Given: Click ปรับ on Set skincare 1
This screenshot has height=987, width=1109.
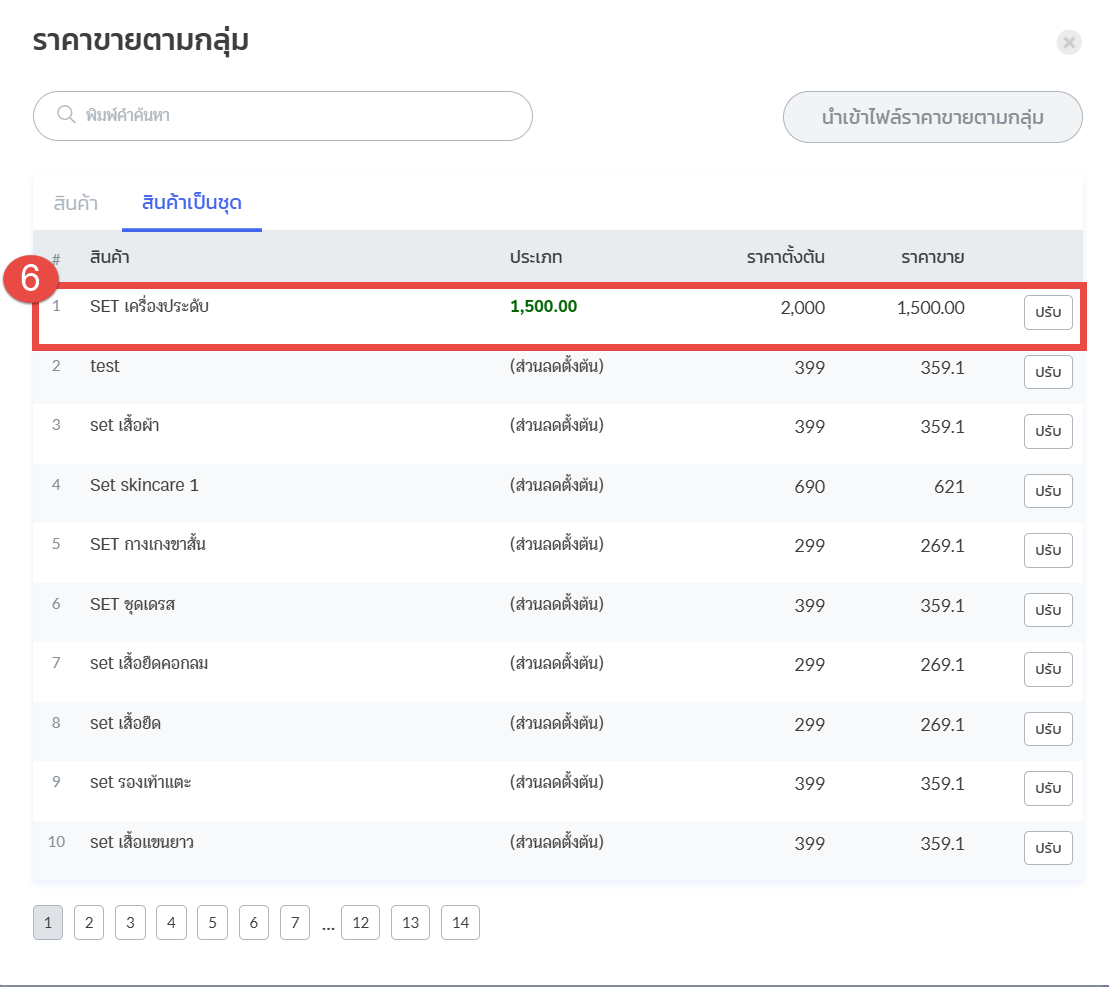Looking at the screenshot, I should tap(1047, 491).
